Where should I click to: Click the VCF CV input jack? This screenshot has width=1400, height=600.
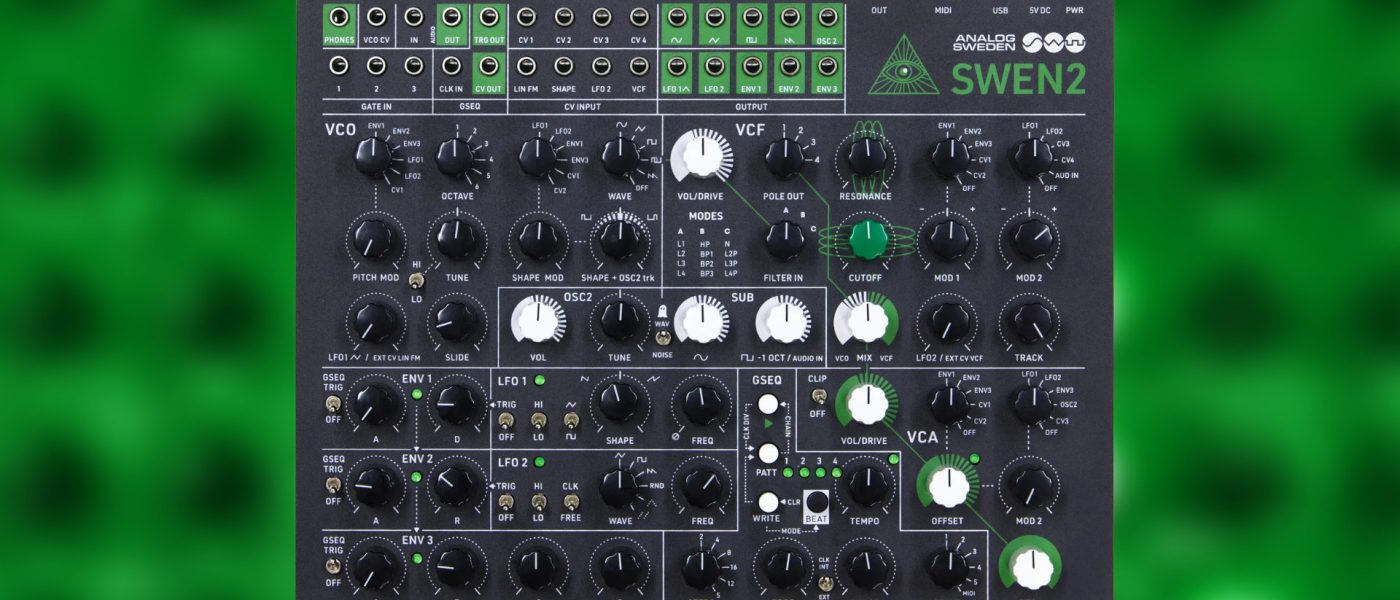[638, 66]
